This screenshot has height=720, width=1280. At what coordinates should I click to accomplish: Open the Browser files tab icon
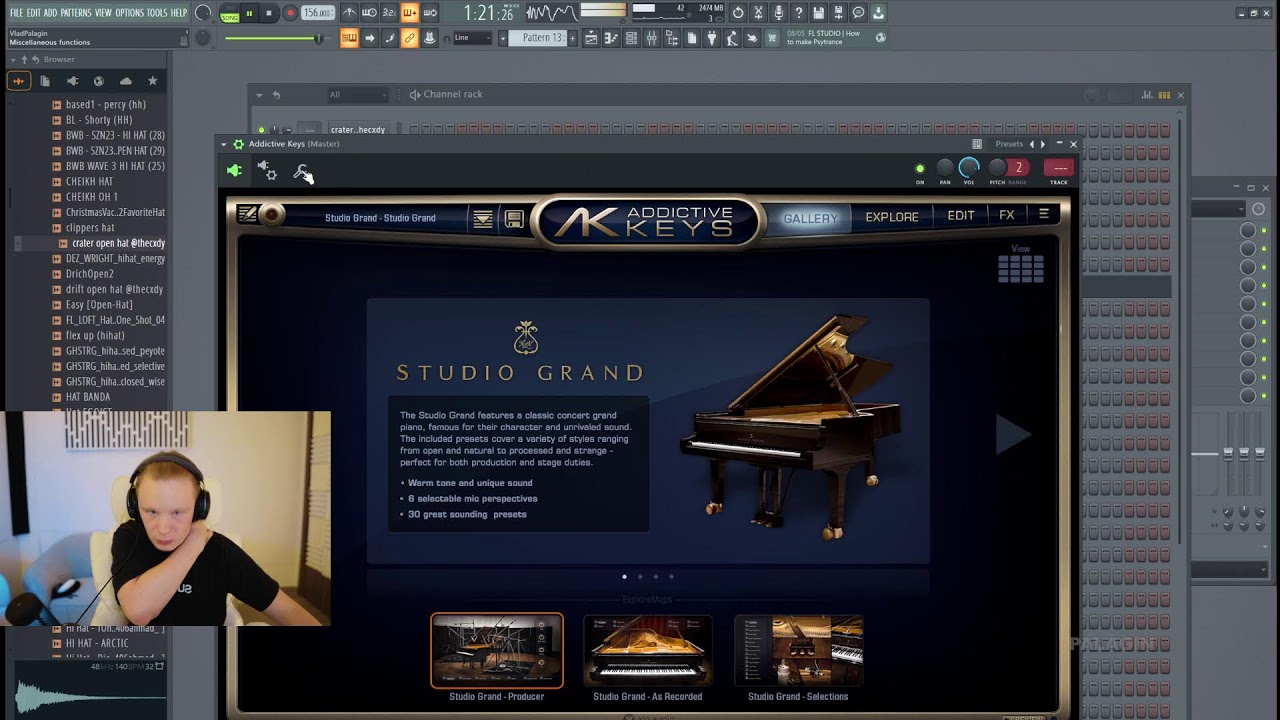click(x=45, y=81)
